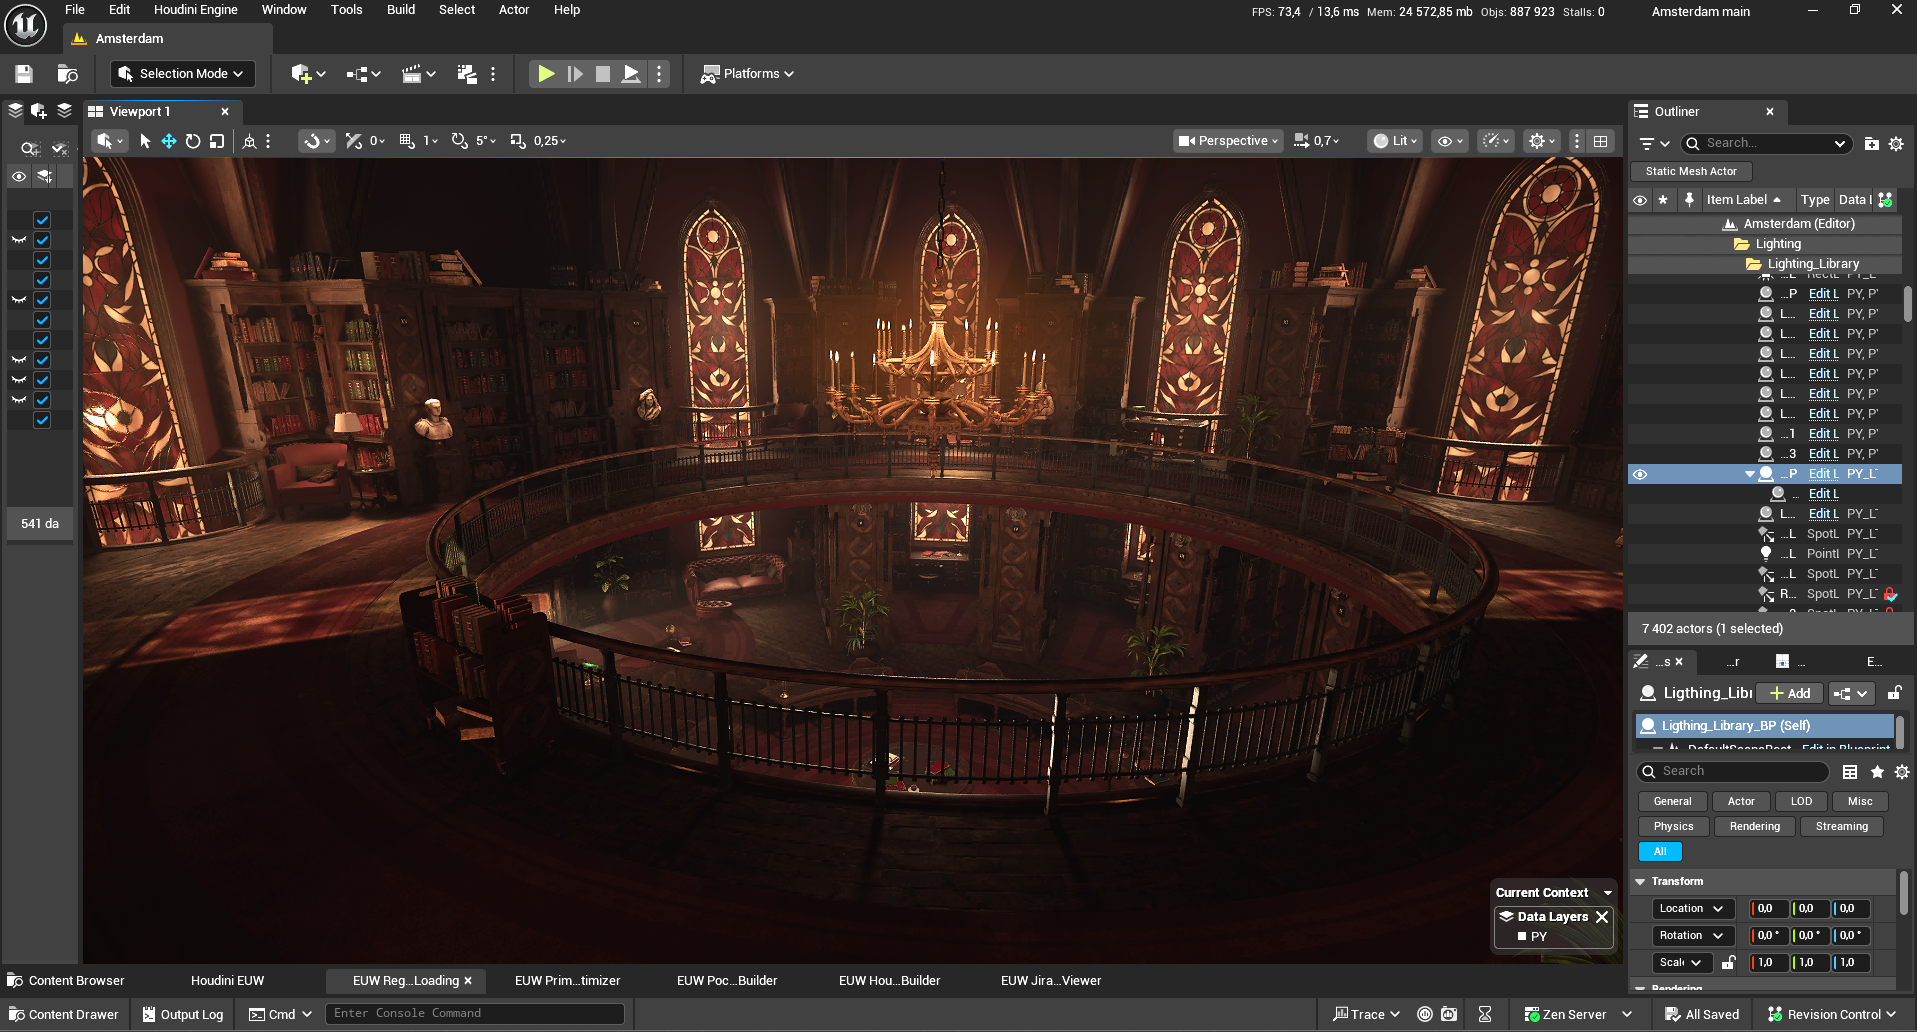Image resolution: width=1917 pixels, height=1032 pixels.
Task: Open the Perspective view dropdown
Action: pyautogui.click(x=1229, y=141)
